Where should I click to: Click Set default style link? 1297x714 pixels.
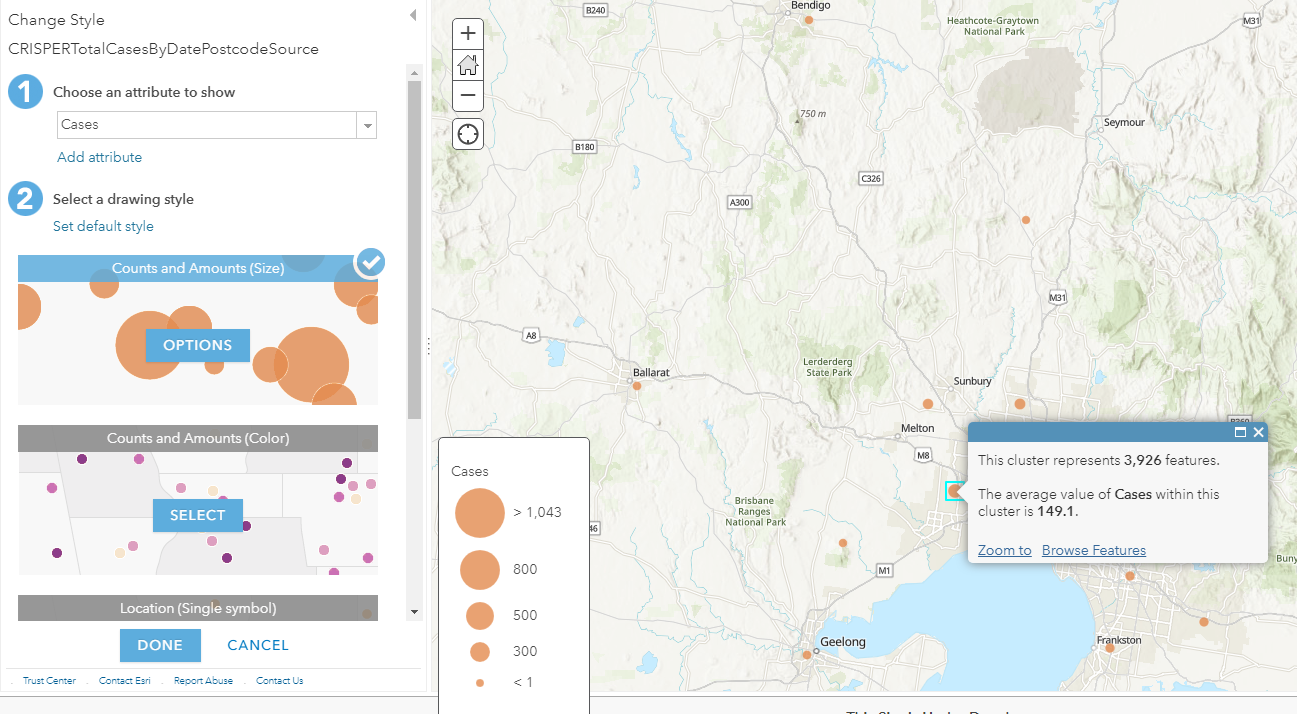tap(103, 226)
